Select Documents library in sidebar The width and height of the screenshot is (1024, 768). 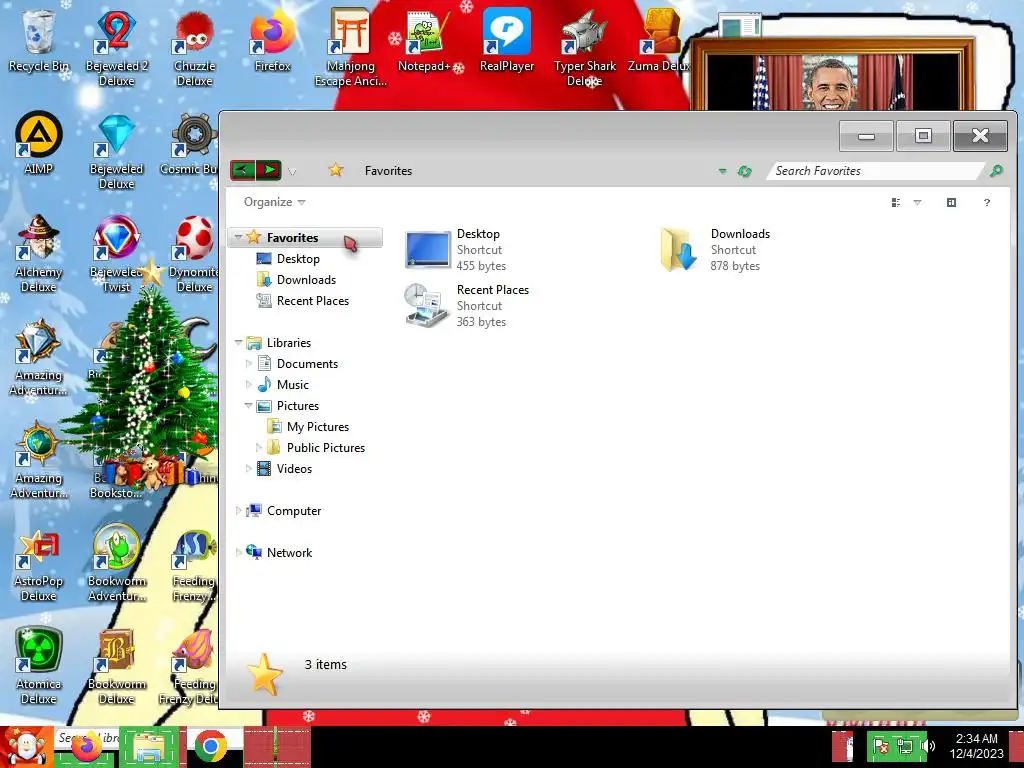click(306, 364)
